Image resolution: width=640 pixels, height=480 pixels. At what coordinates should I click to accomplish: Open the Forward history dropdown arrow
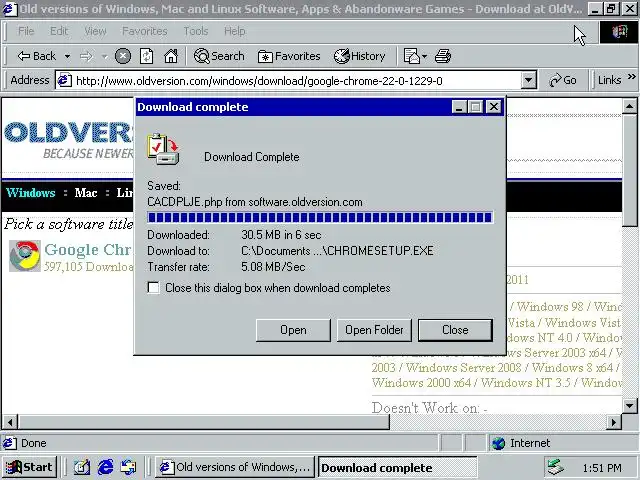point(104,56)
